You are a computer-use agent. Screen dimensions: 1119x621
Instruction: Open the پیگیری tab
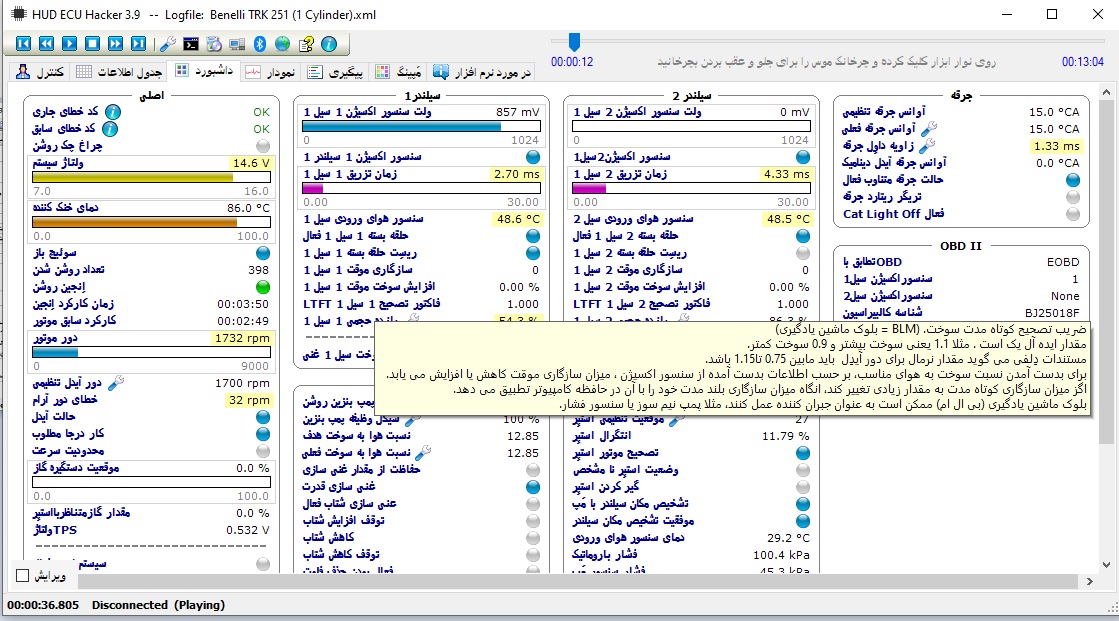[x=335, y=72]
